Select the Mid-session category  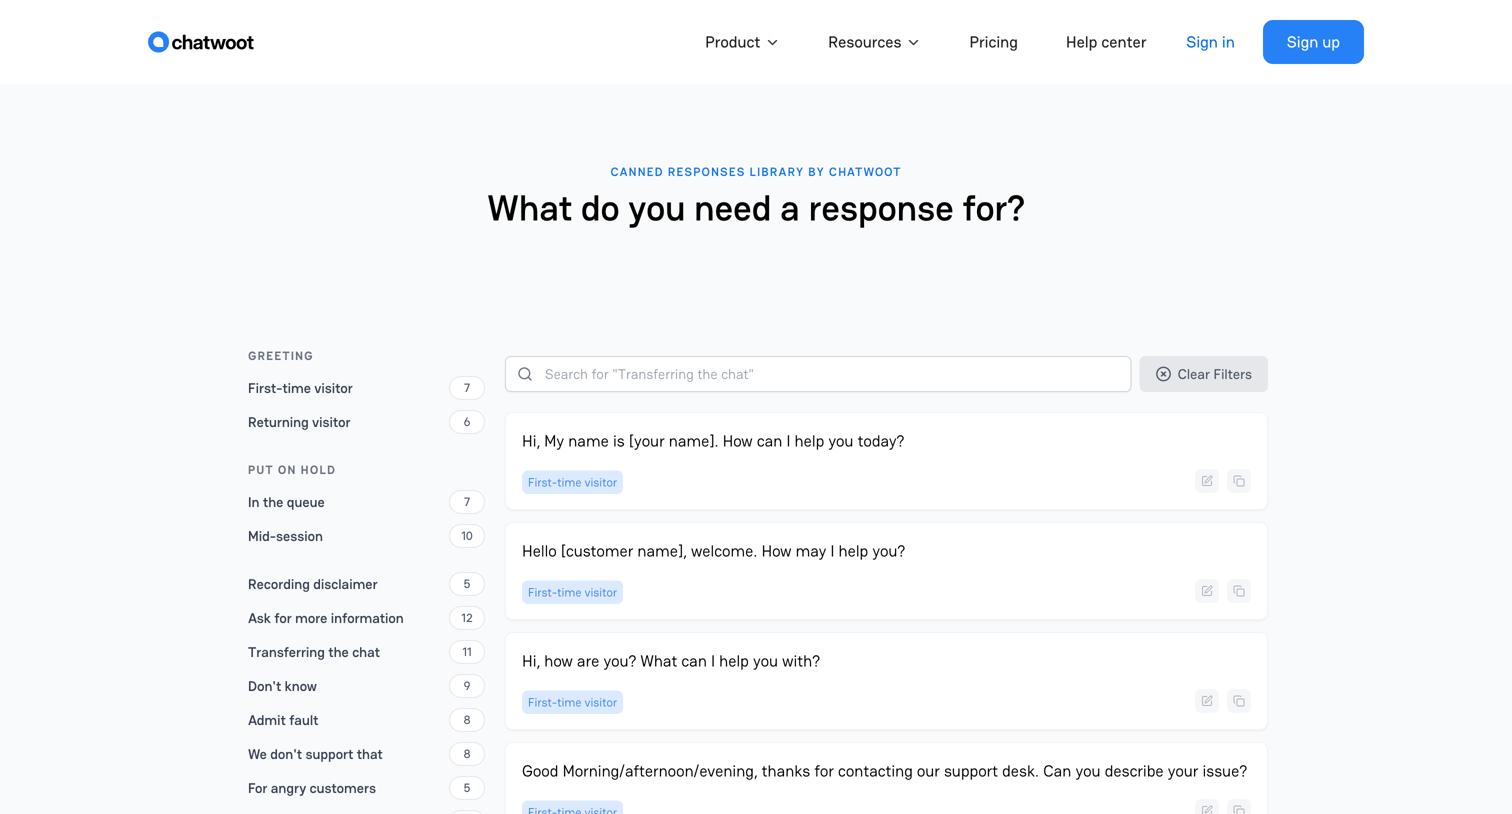366,536
